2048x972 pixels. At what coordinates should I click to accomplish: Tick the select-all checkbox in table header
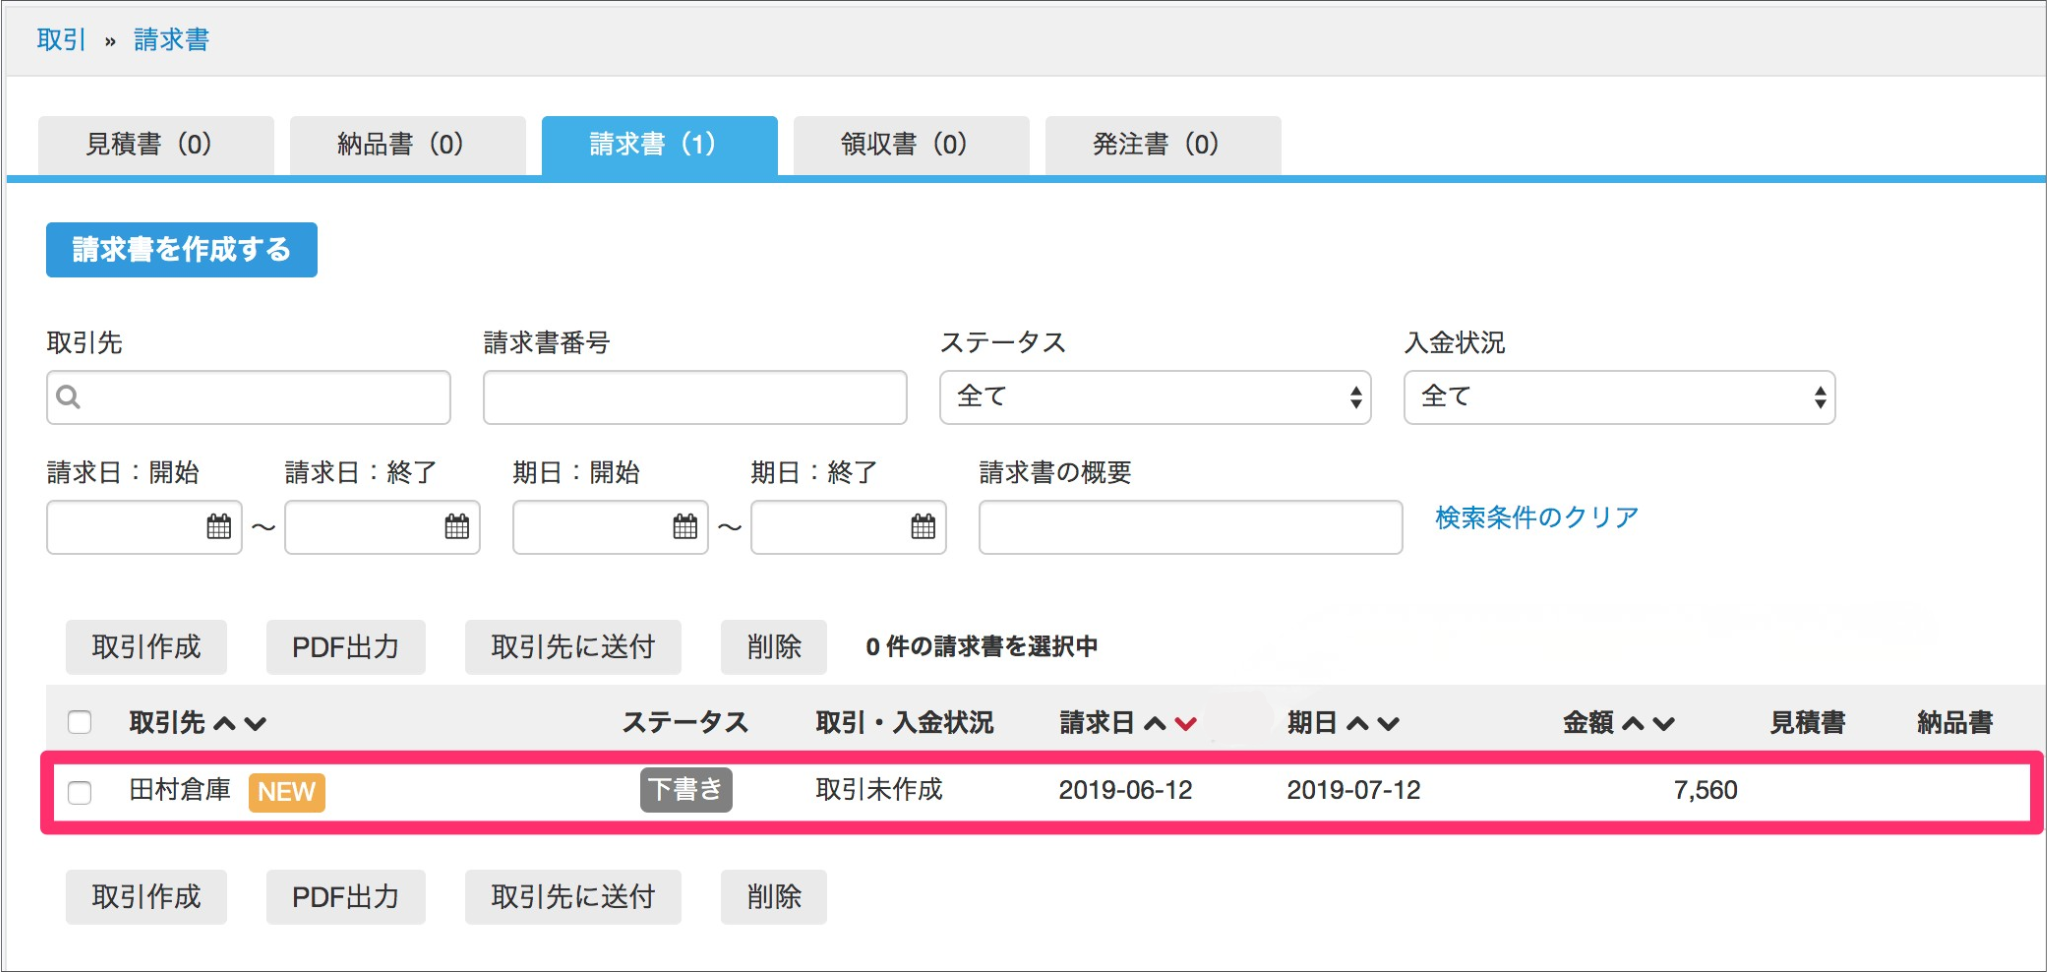(x=79, y=722)
